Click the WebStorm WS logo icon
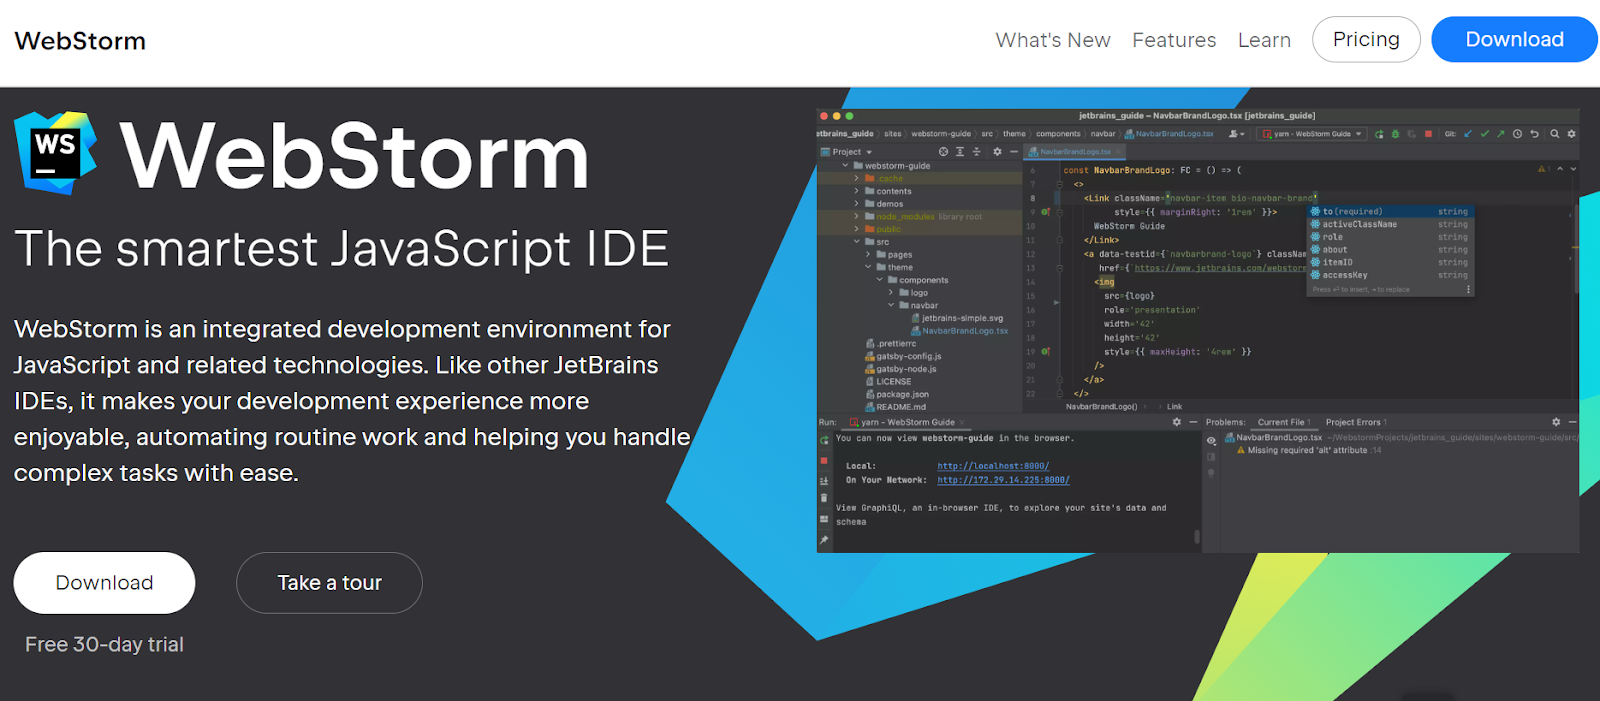This screenshot has width=1600, height=701. pyautogui.click(x=56, y=153)
